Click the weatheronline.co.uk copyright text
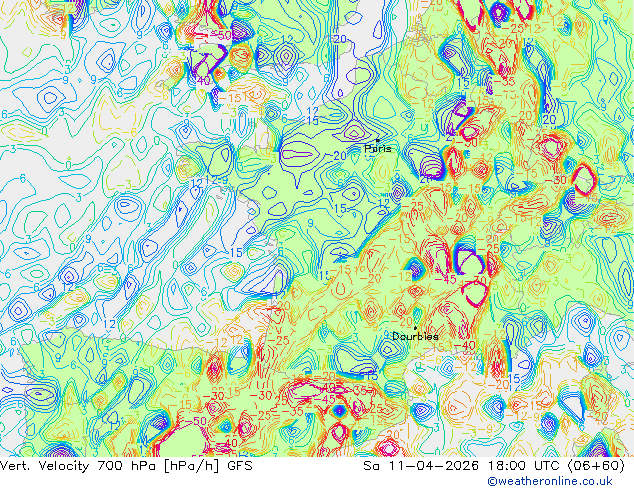 coord(550,481)
